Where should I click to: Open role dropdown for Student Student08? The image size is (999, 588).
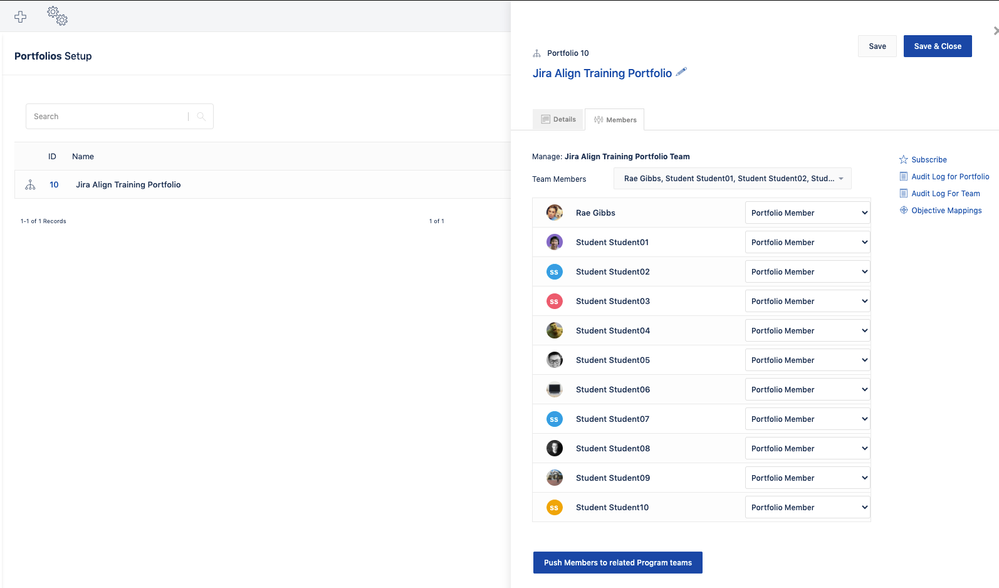(807, 448)
